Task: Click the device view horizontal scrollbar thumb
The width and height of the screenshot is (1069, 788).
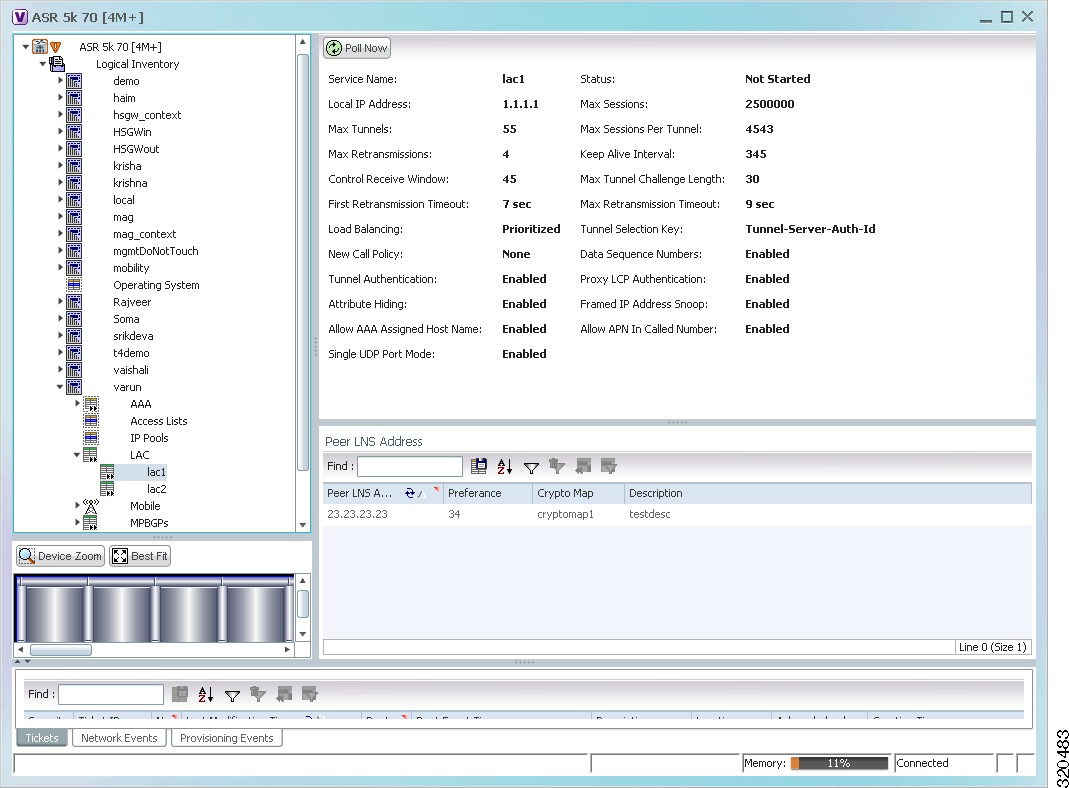Action: pyautogui.click(x=61, y=650)
